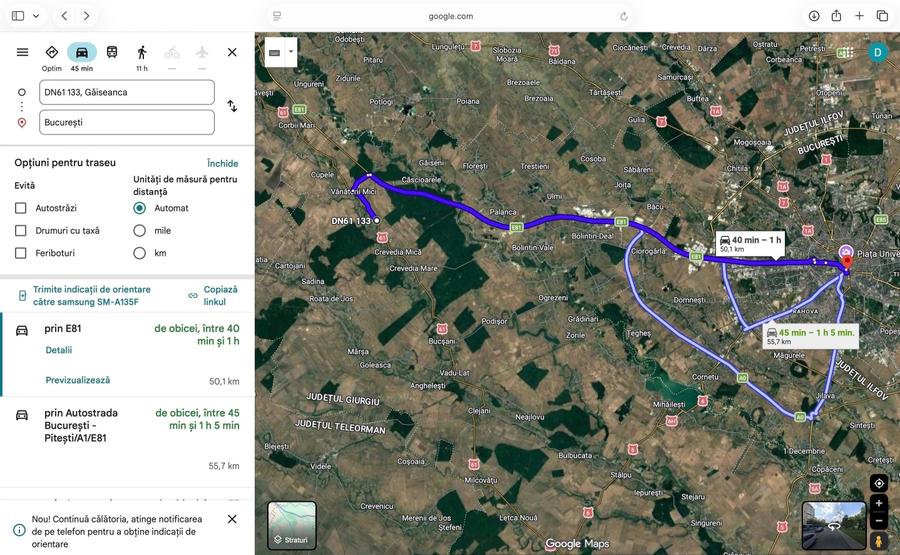
Task: Select the Automat distance unit
Action: [139, 208]
